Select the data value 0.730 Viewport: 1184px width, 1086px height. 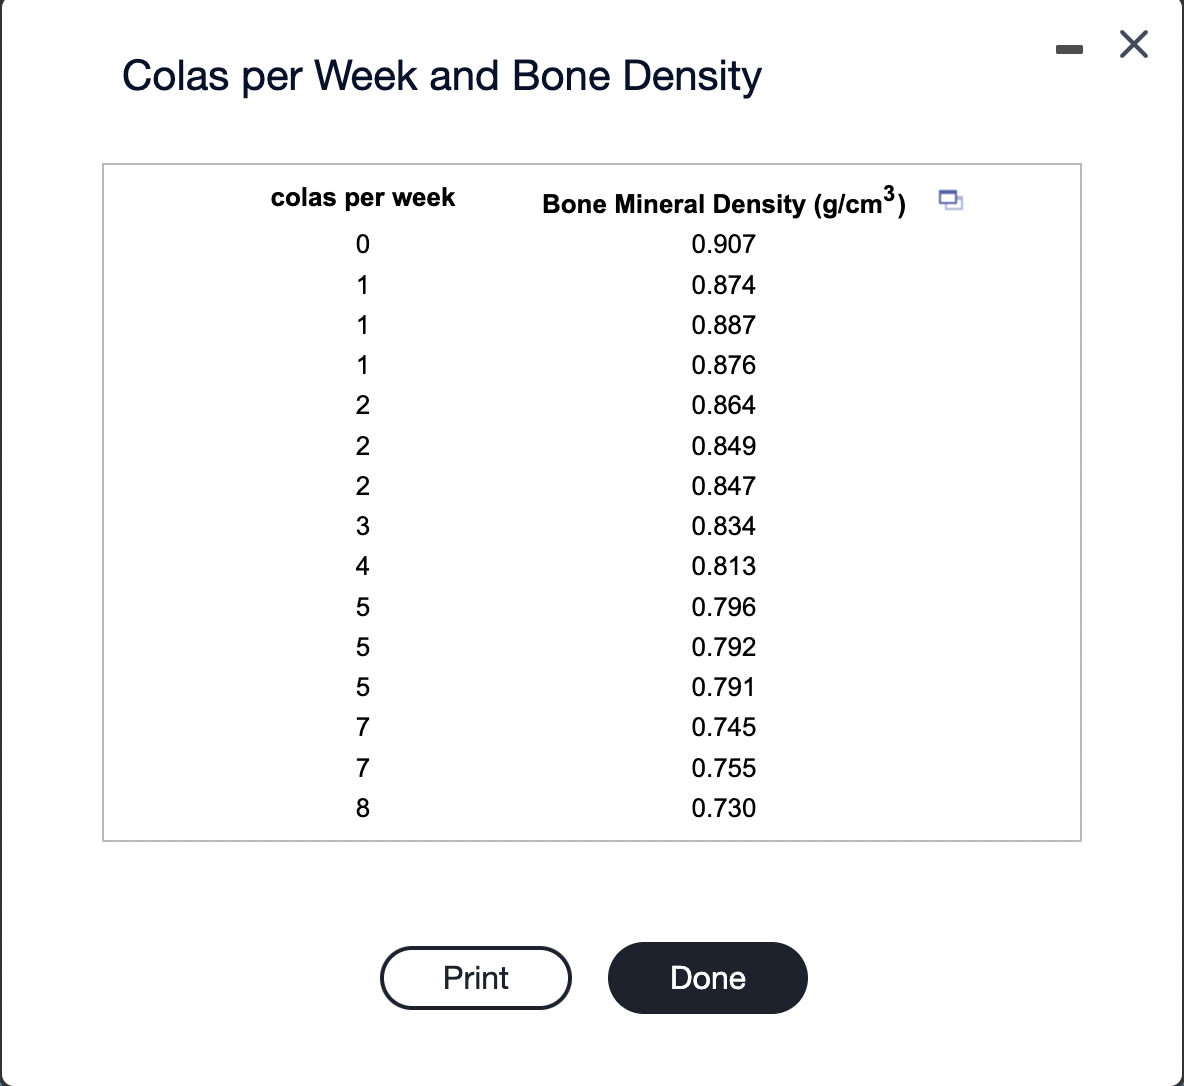[x=724, y=808]
